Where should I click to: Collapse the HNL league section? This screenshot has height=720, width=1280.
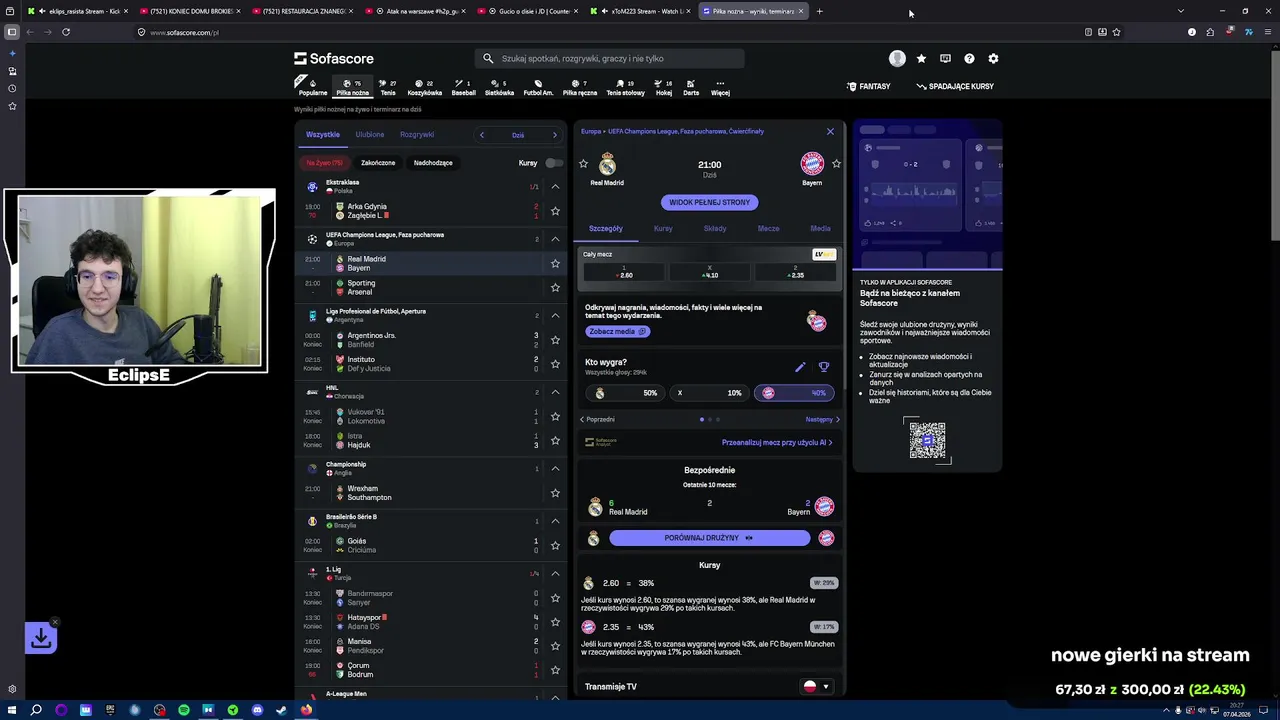[x=555, y=392]
